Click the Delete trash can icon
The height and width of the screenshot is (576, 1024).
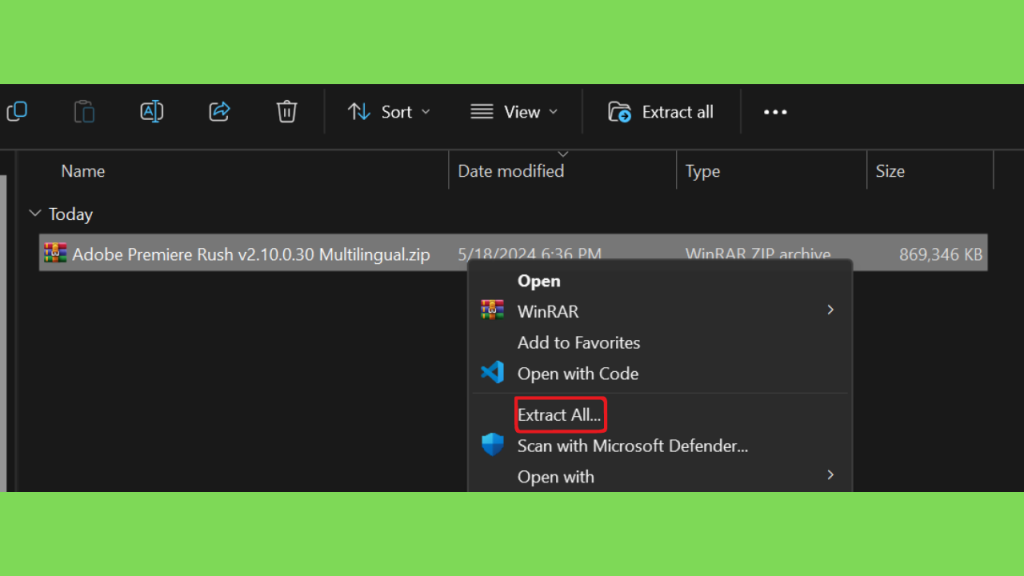coord(287,112)
